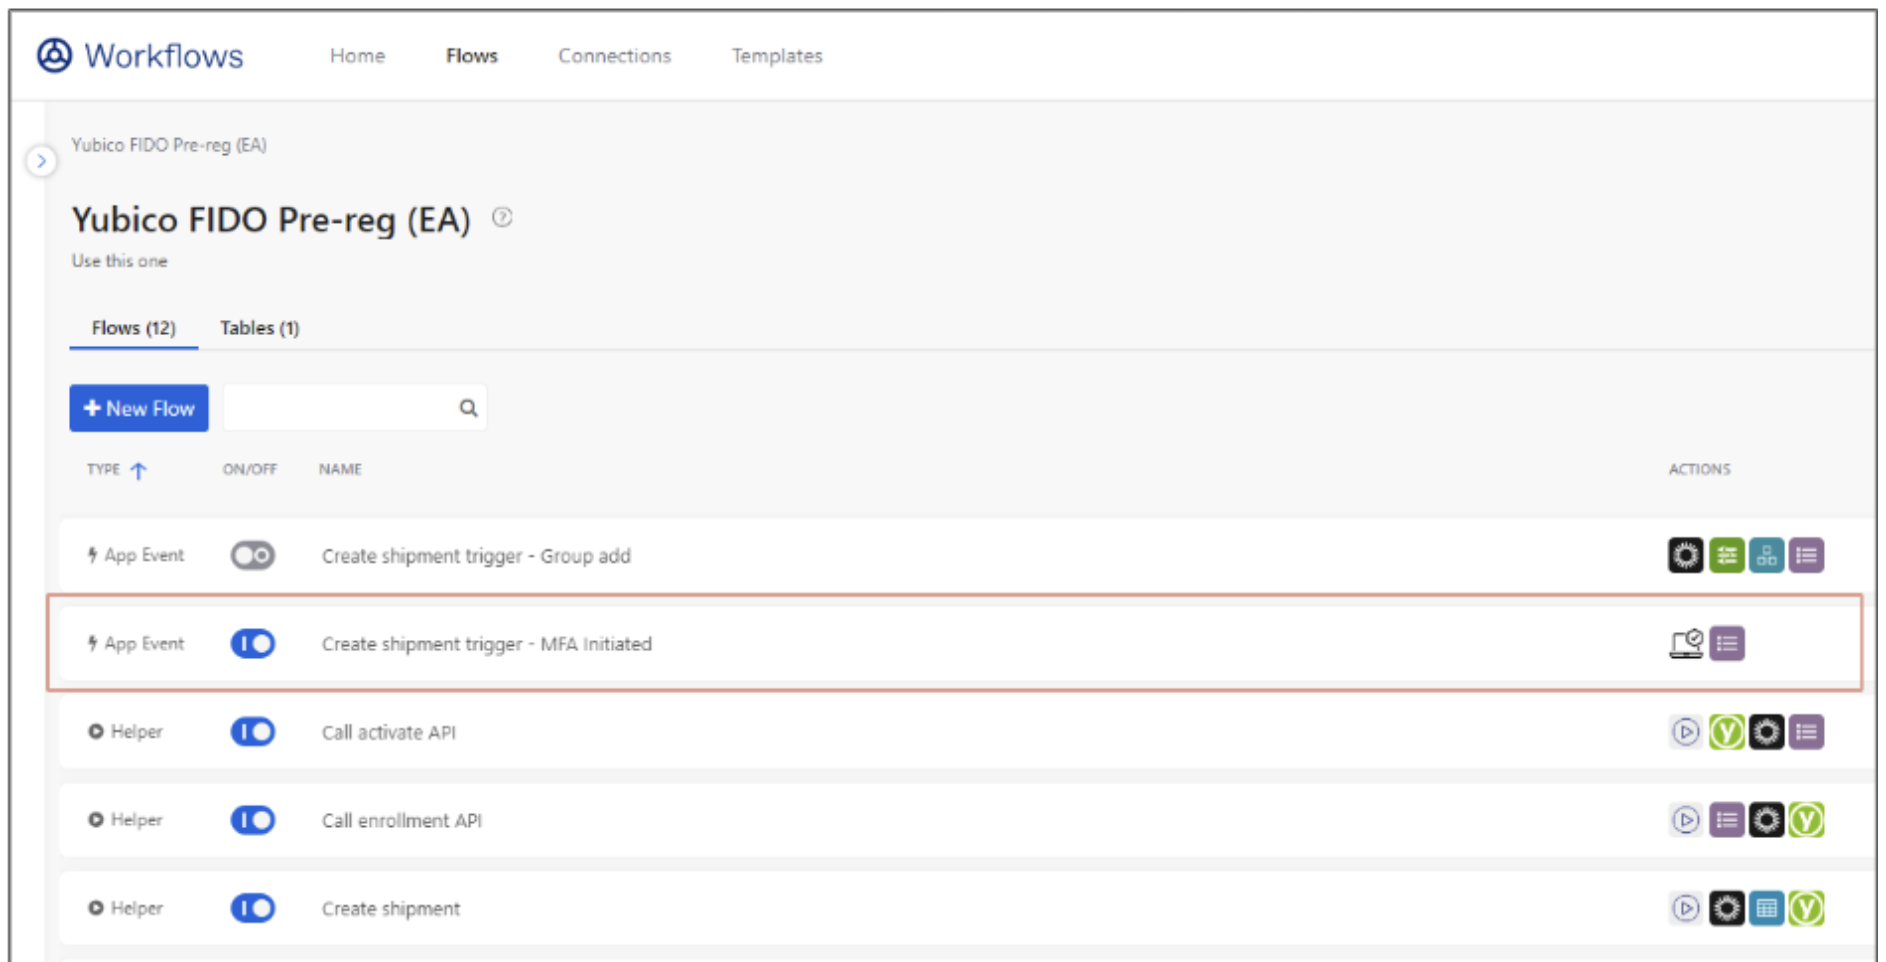Click the green list icon in Group add row

(1726, 555)
